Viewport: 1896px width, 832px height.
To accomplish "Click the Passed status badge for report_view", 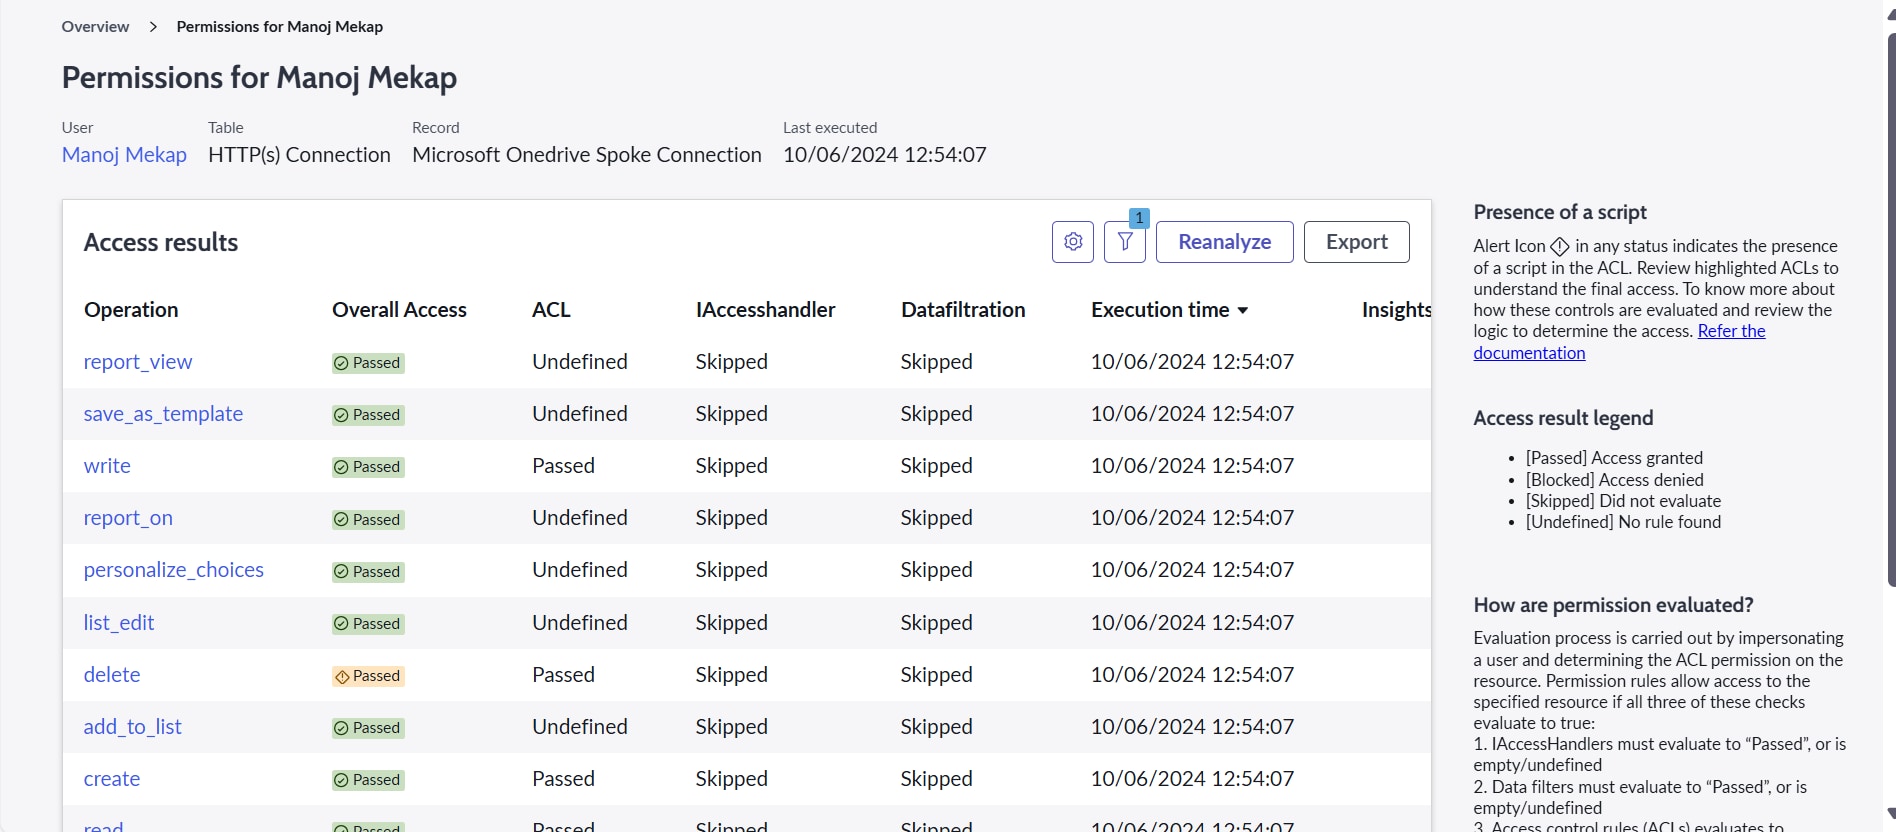I will tap(368, 363).
